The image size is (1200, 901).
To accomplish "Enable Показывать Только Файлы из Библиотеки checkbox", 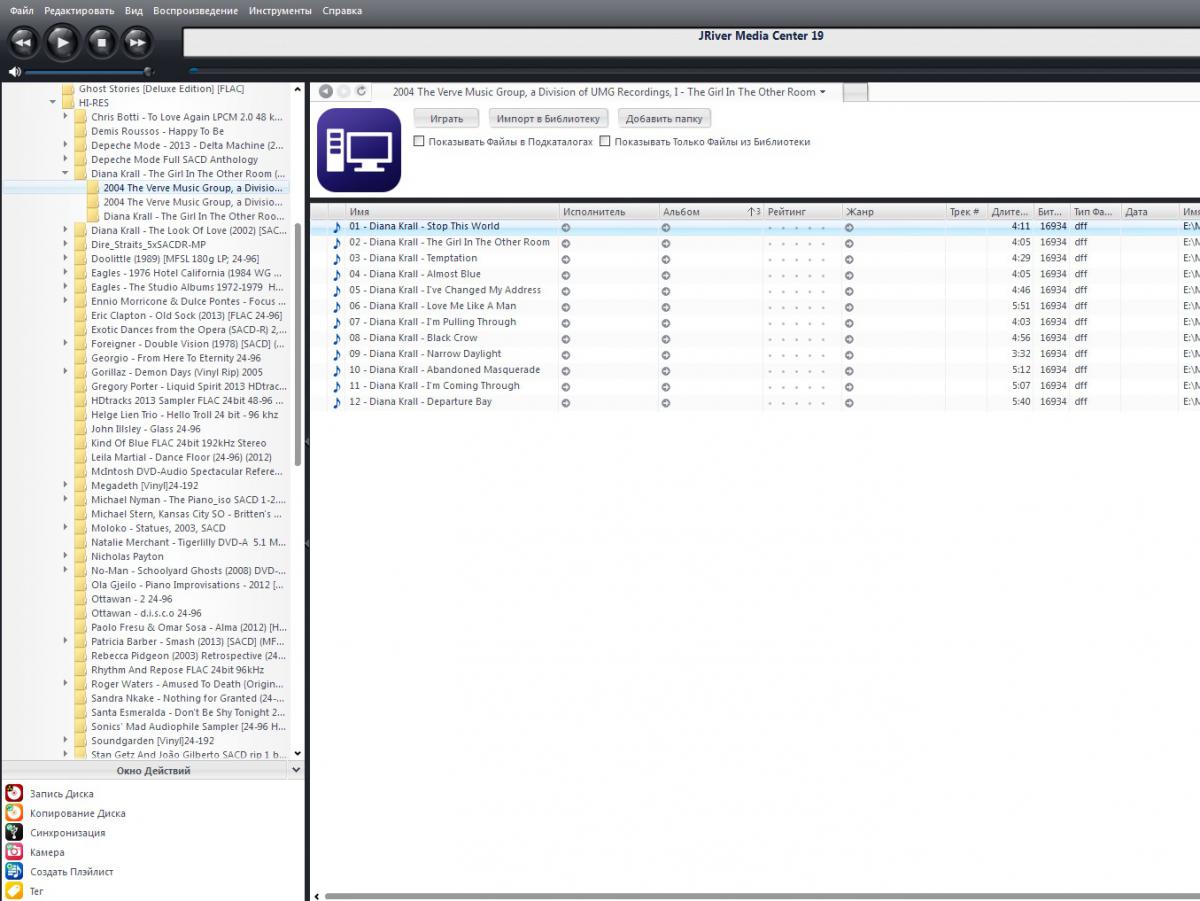I will point(605,142).
